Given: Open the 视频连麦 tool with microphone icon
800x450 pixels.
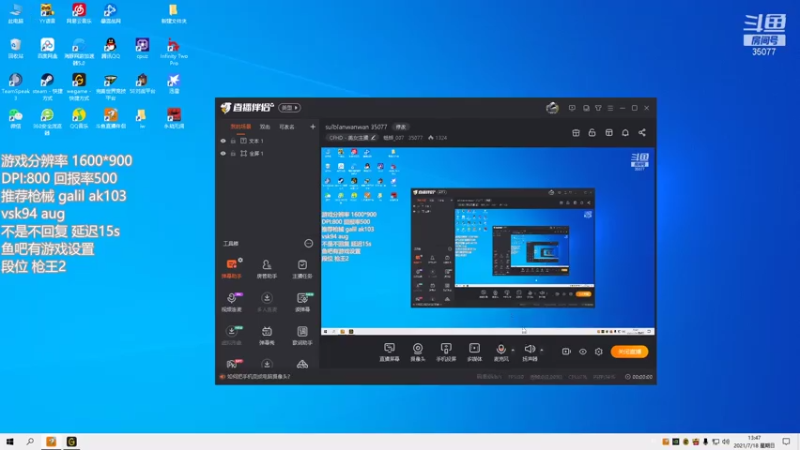Looking at the screenshot, I should [x=232, y=302].
